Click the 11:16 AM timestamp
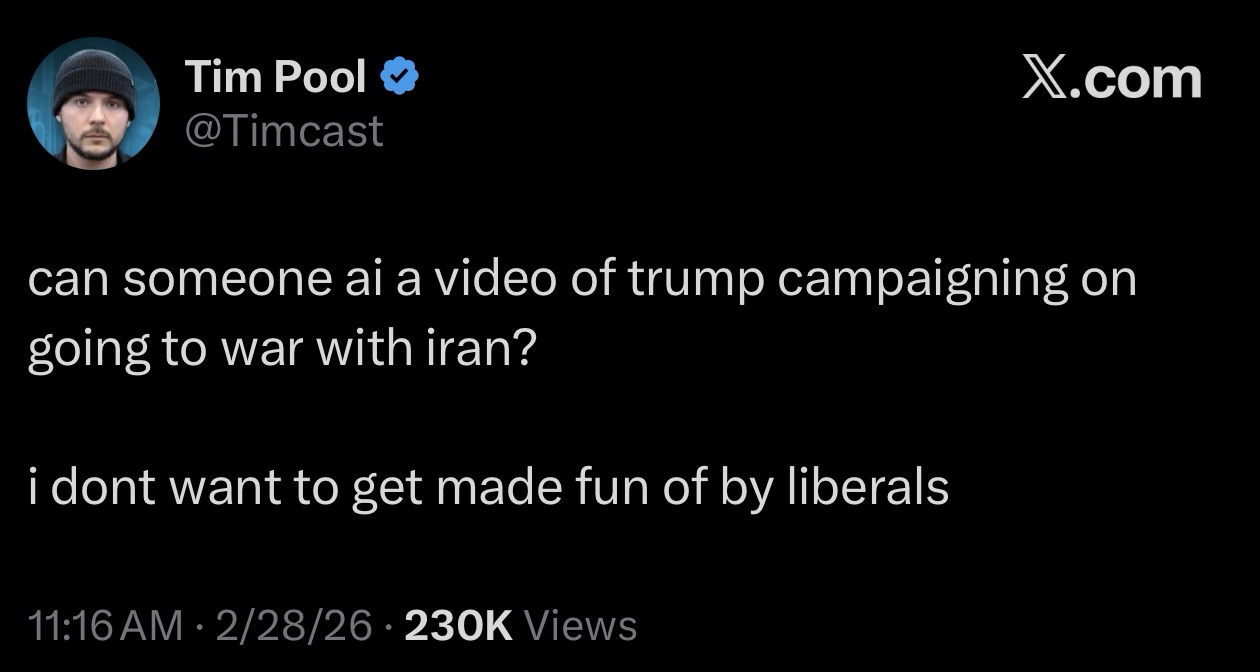The width and height of the screenshot is (1260, 672). 106,625
